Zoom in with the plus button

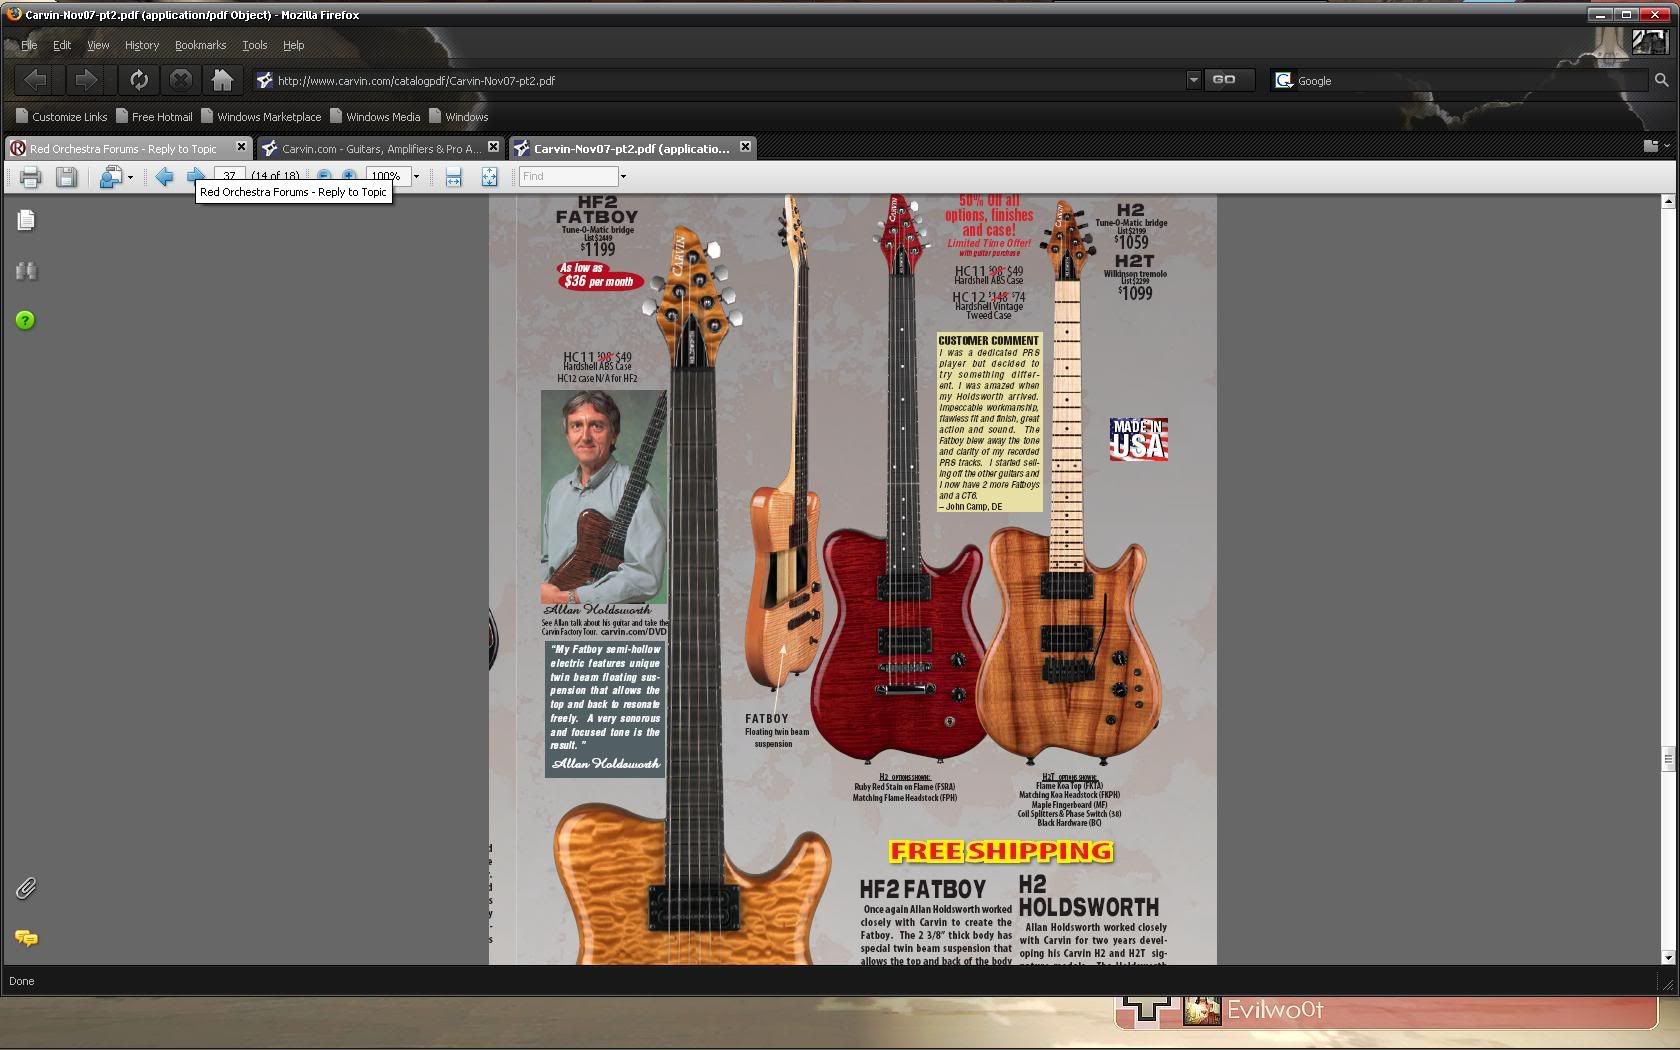click(x=349, y=175)
